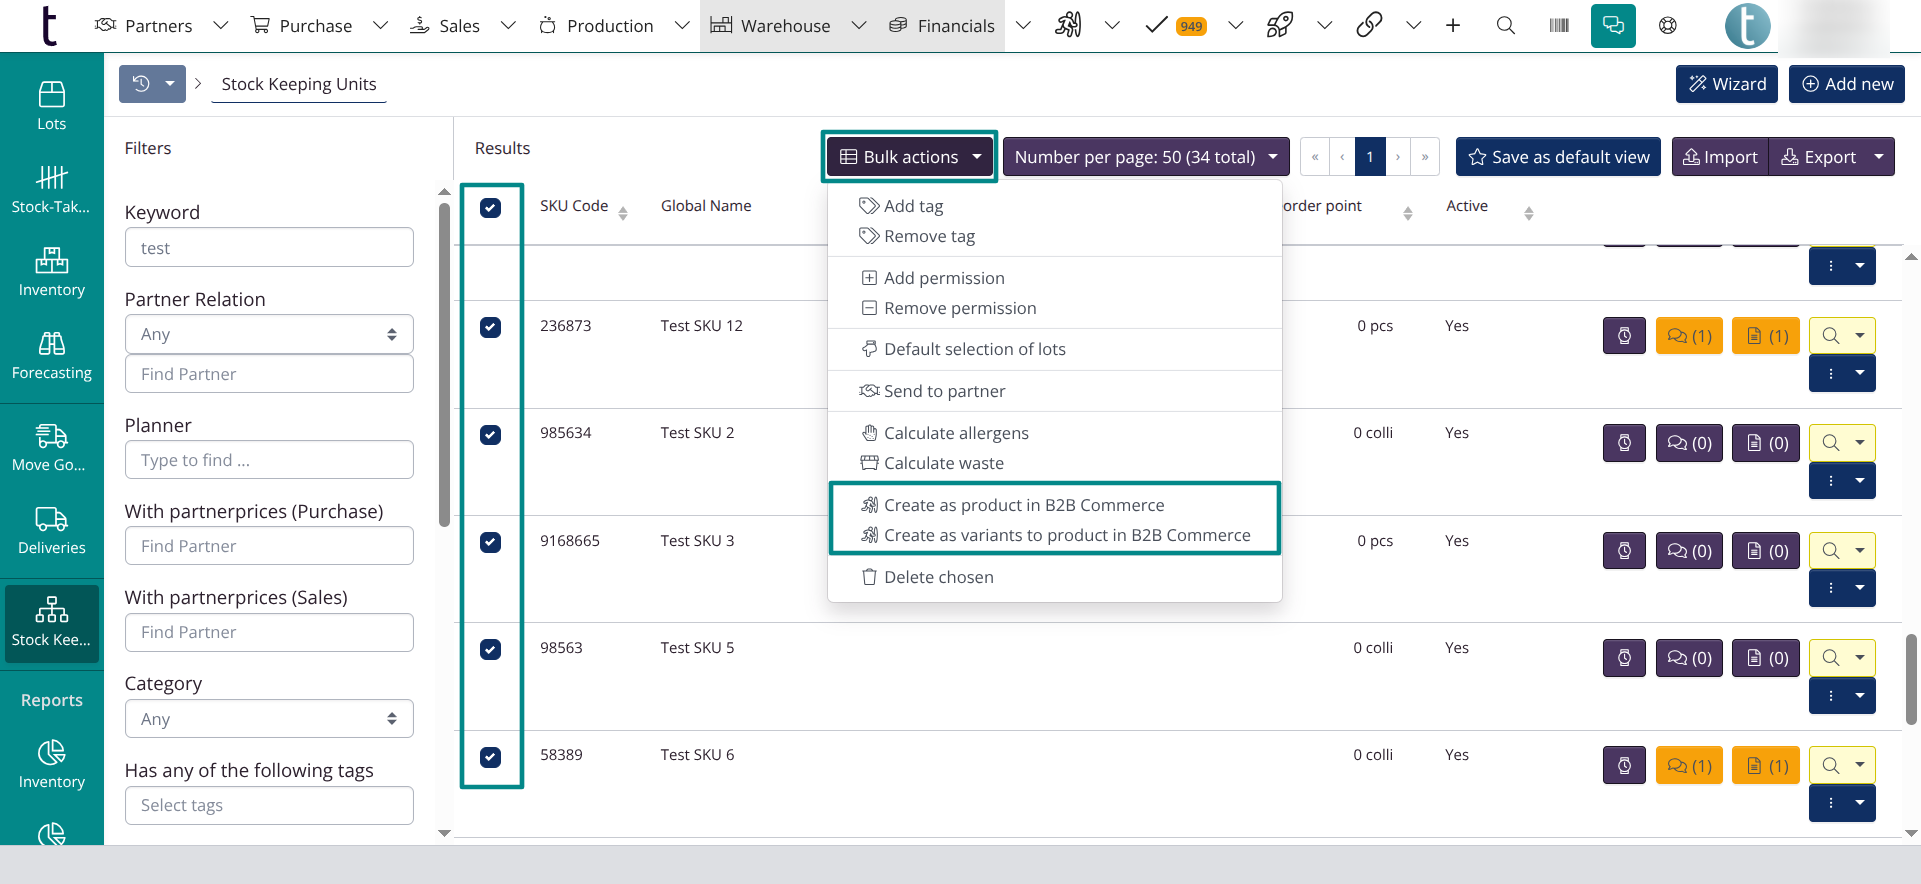Open history dropdown caret
1921x884 pixels.
(170, 84)
